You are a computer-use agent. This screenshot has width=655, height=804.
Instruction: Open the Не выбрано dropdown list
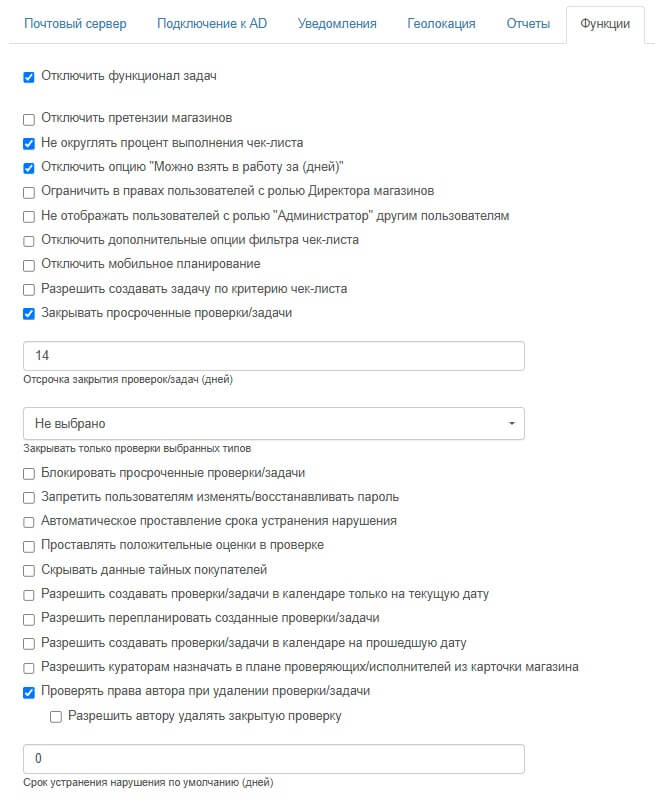click(x=273, y=424)
